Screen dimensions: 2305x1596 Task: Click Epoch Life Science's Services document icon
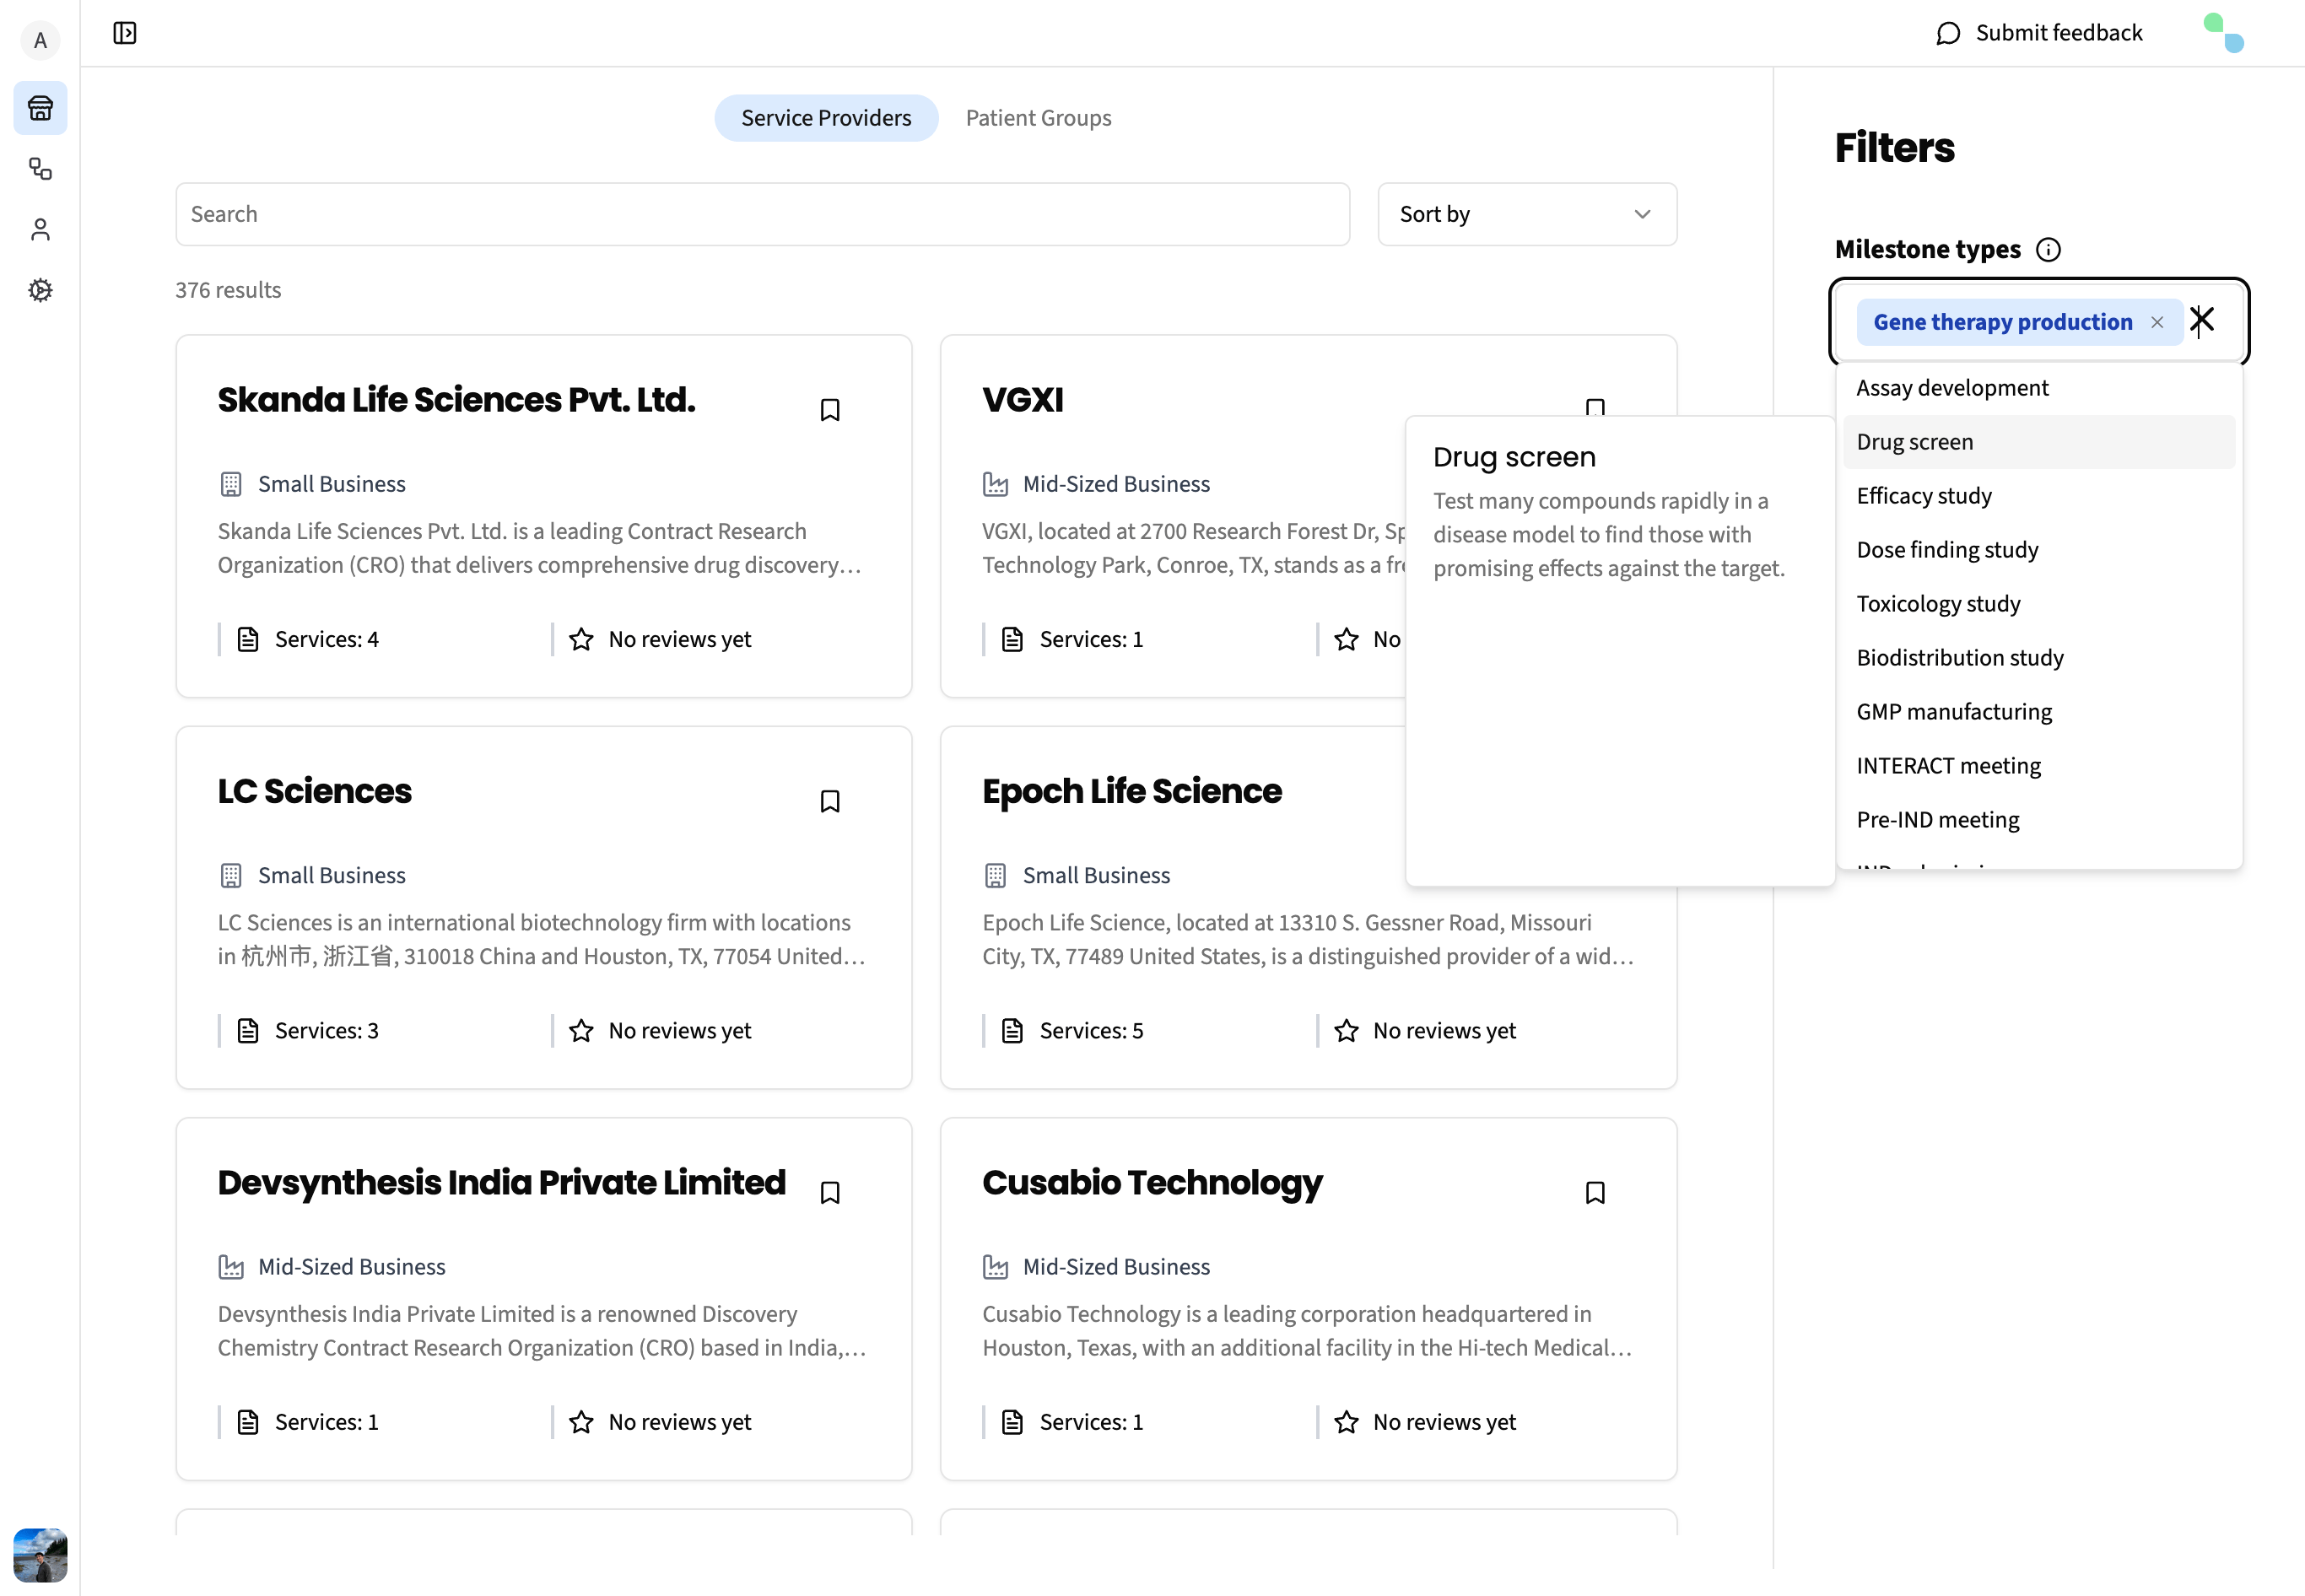coord(1012,1031)
